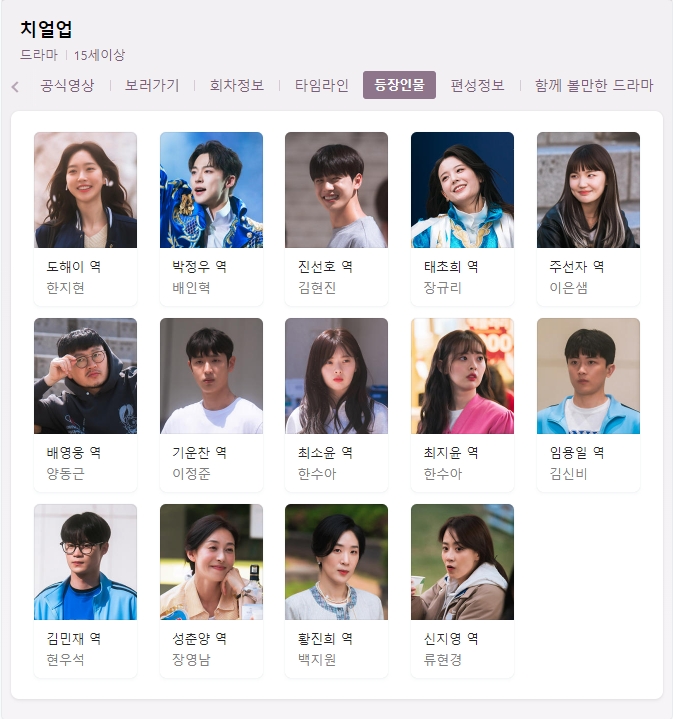Select the 임용일 역 portrait thumbnail
The image size is (673, 719).
coord(588,376)
